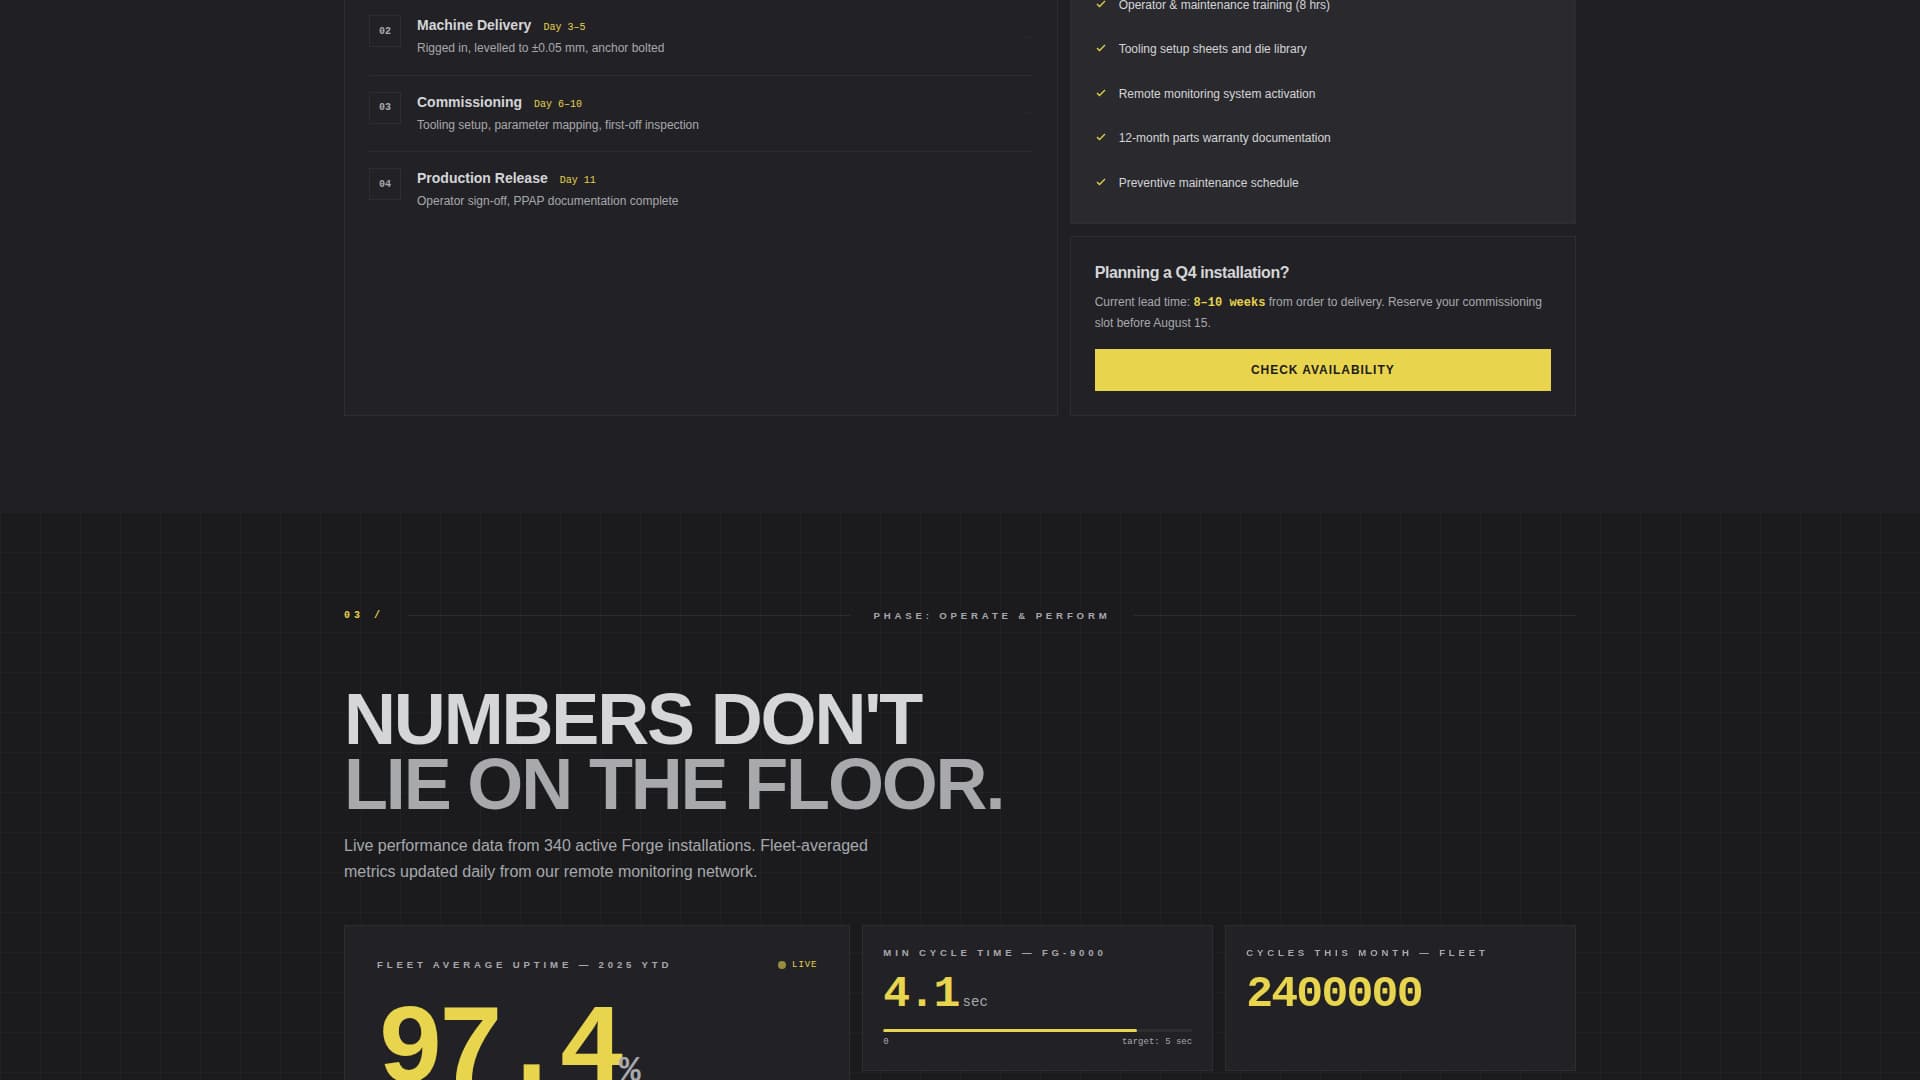Select the Phase: Operate & Perform section label
Viewport: 1920px width, 1080px height.
pos(991,615)
